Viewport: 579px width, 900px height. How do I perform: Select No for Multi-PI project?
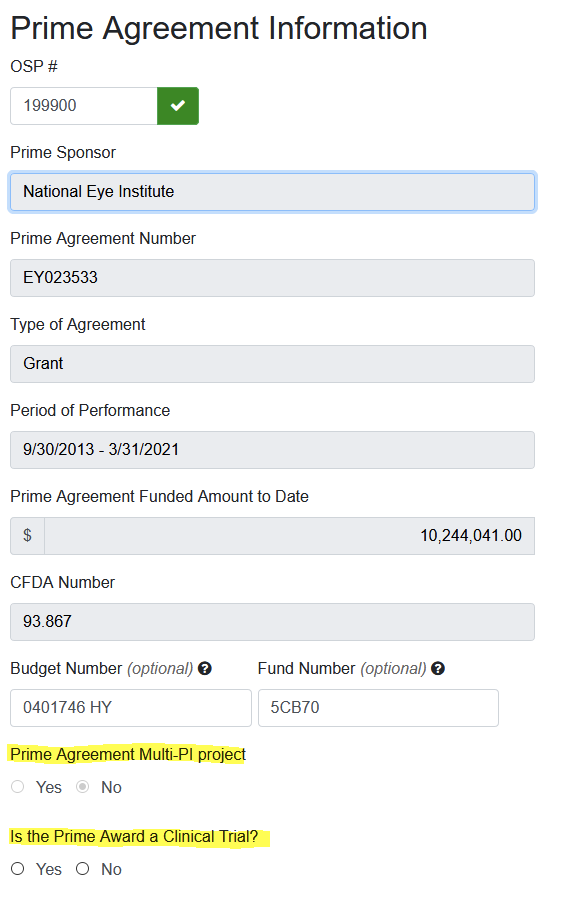pyautogui.click(x=83, y=786)
